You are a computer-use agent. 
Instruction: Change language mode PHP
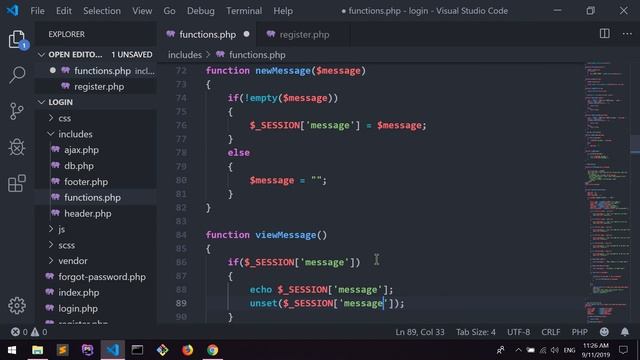tap(579, 332)
